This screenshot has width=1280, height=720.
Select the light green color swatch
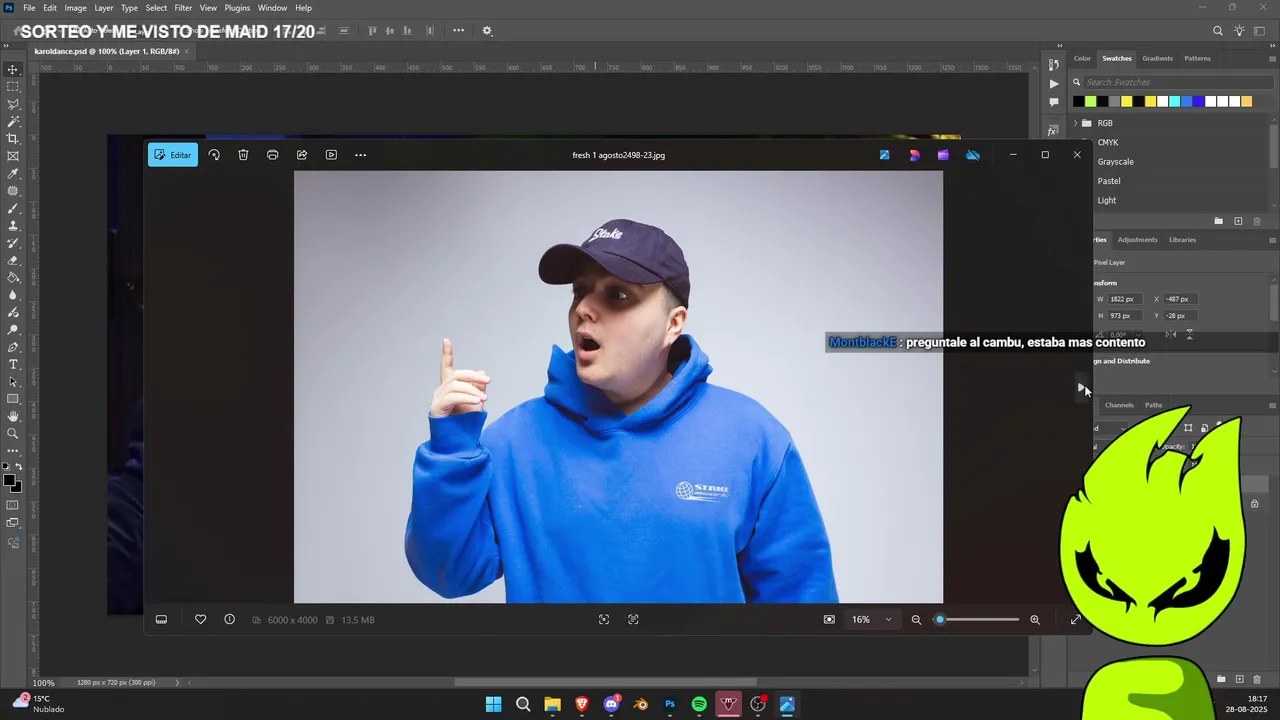point(1091,101)
